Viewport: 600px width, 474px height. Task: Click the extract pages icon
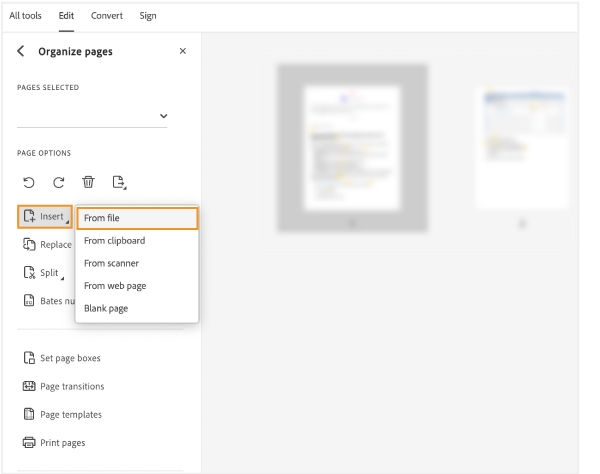pos(119,182)
